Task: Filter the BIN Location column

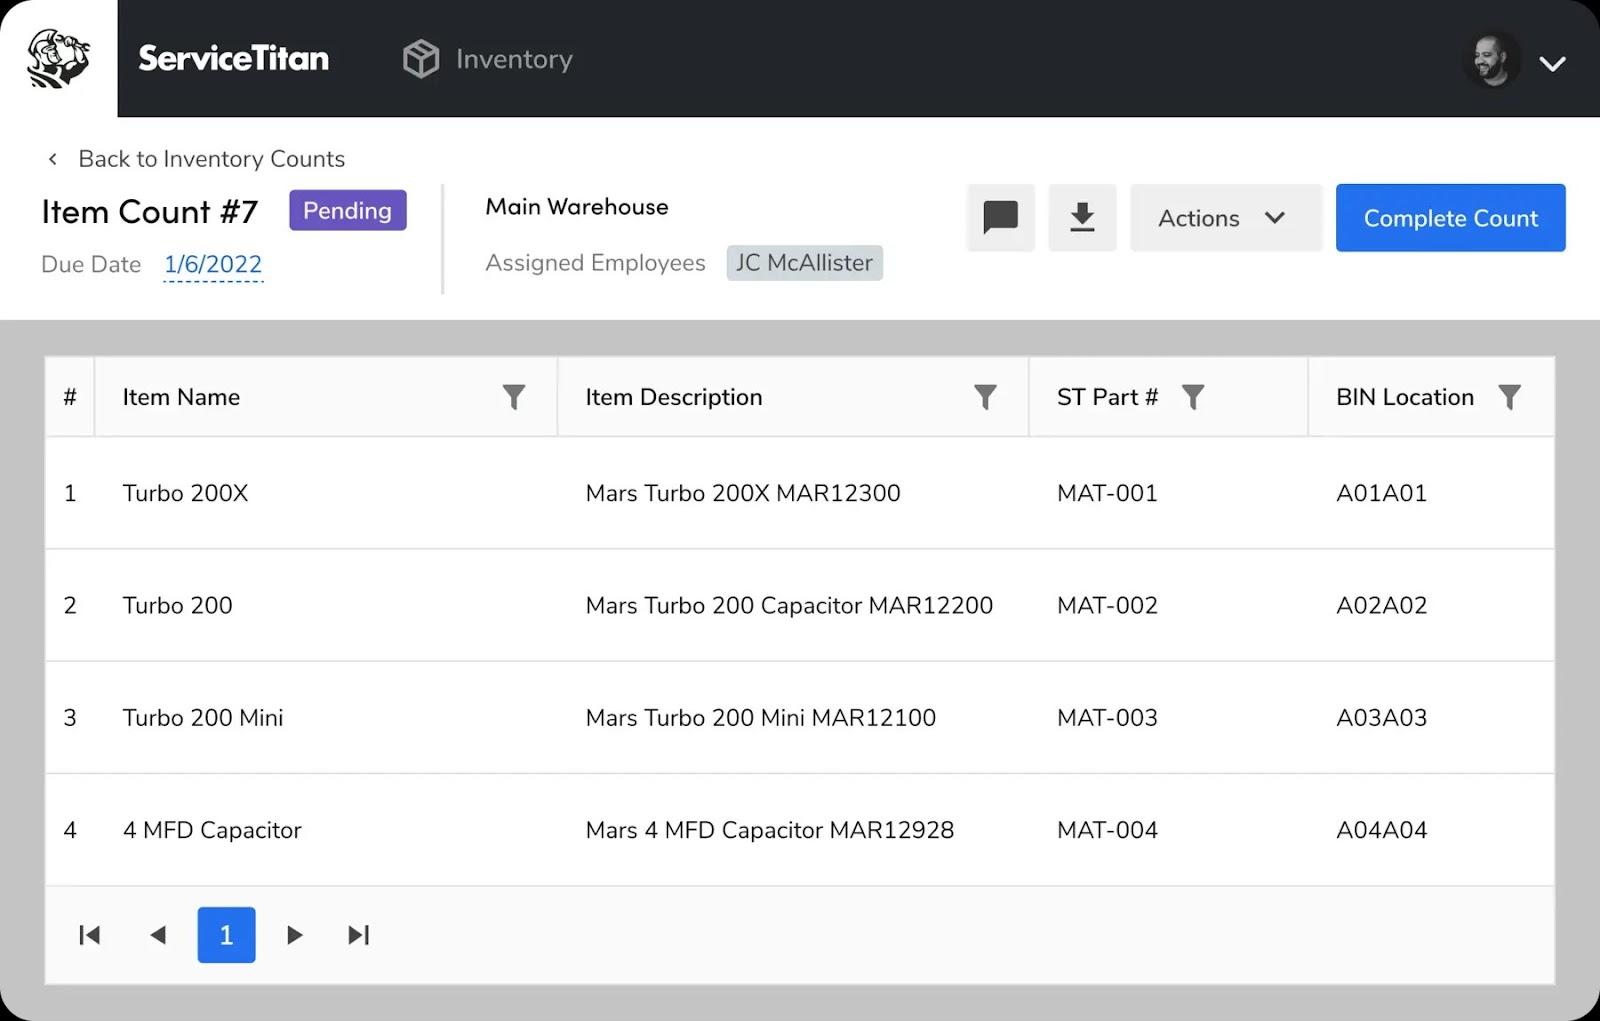Action: coord(1510,397)
